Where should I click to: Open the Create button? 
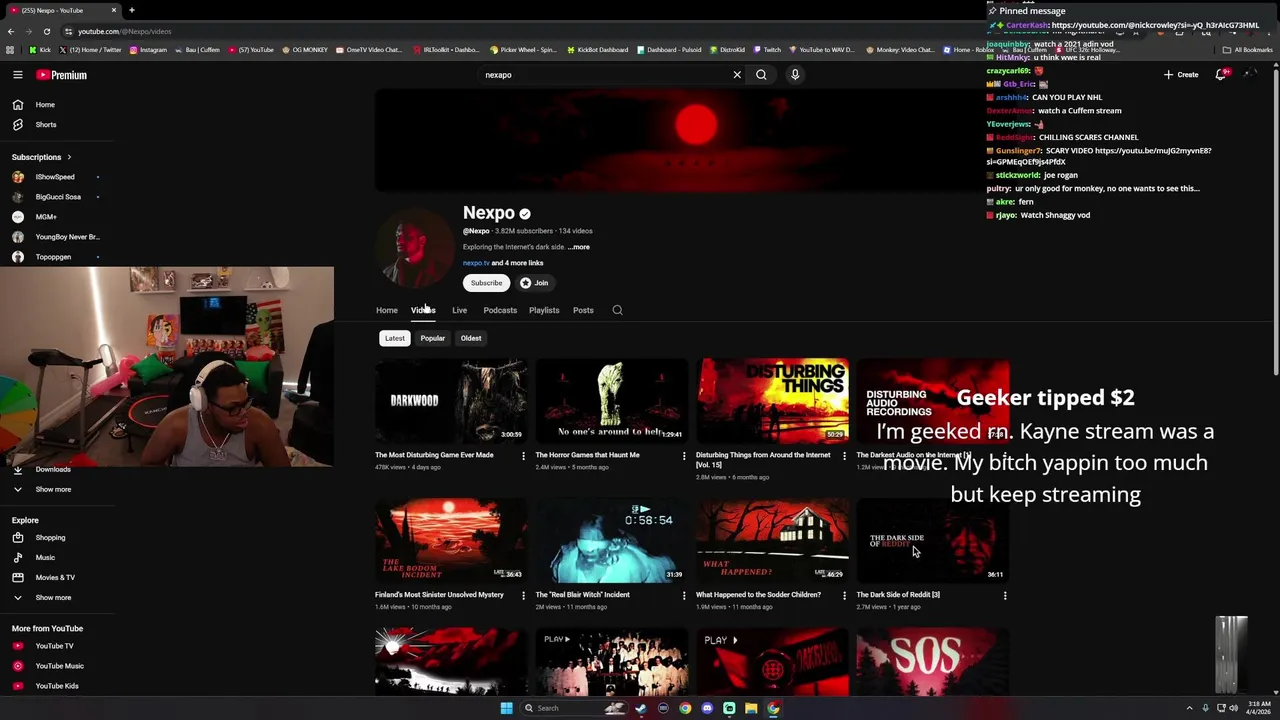(1181, 75)
